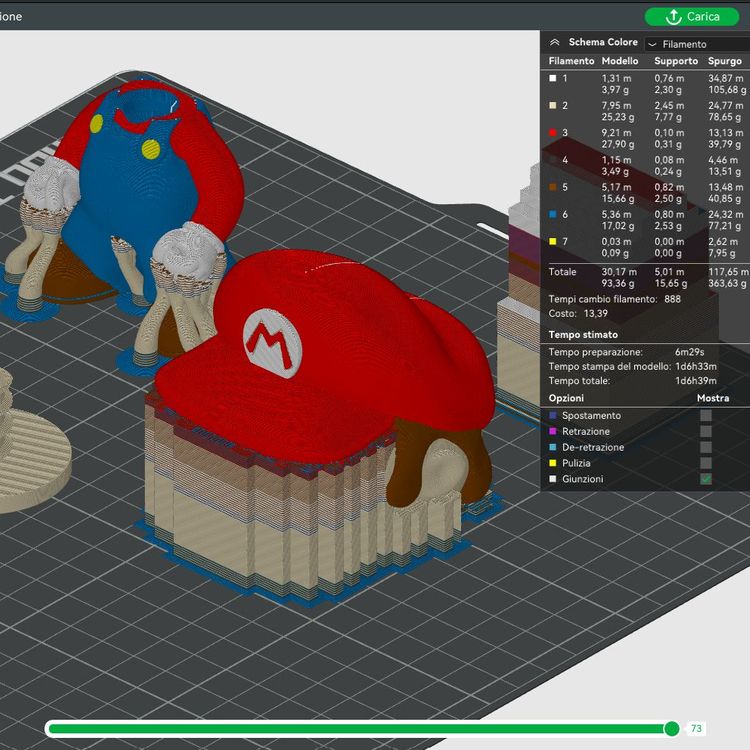
Task: Click the Opzioni section heading
Action: (x=566, y=398)
